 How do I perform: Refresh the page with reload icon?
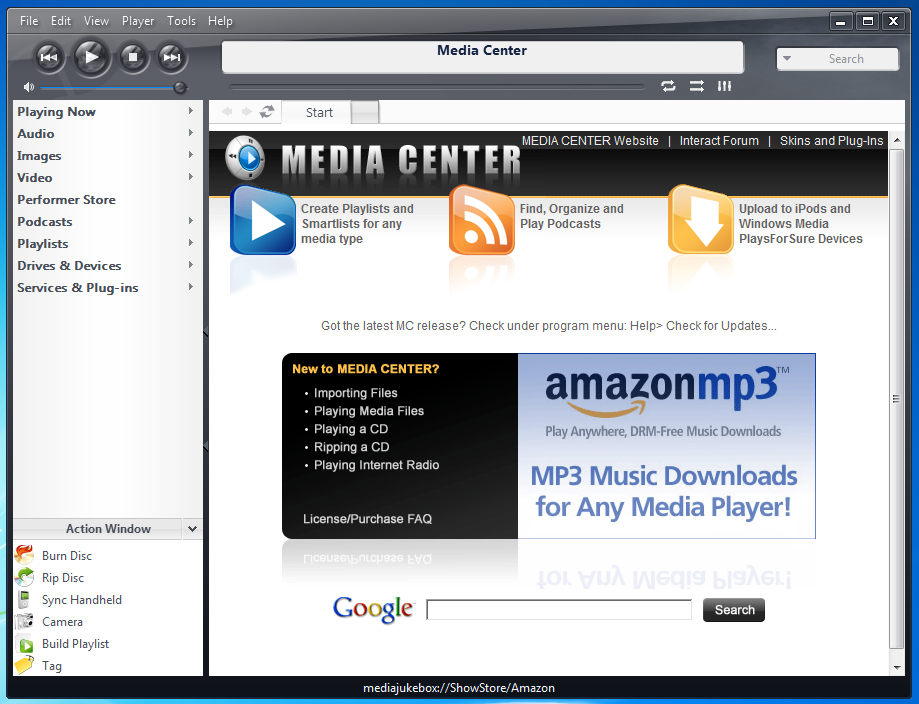pos(267,111)
